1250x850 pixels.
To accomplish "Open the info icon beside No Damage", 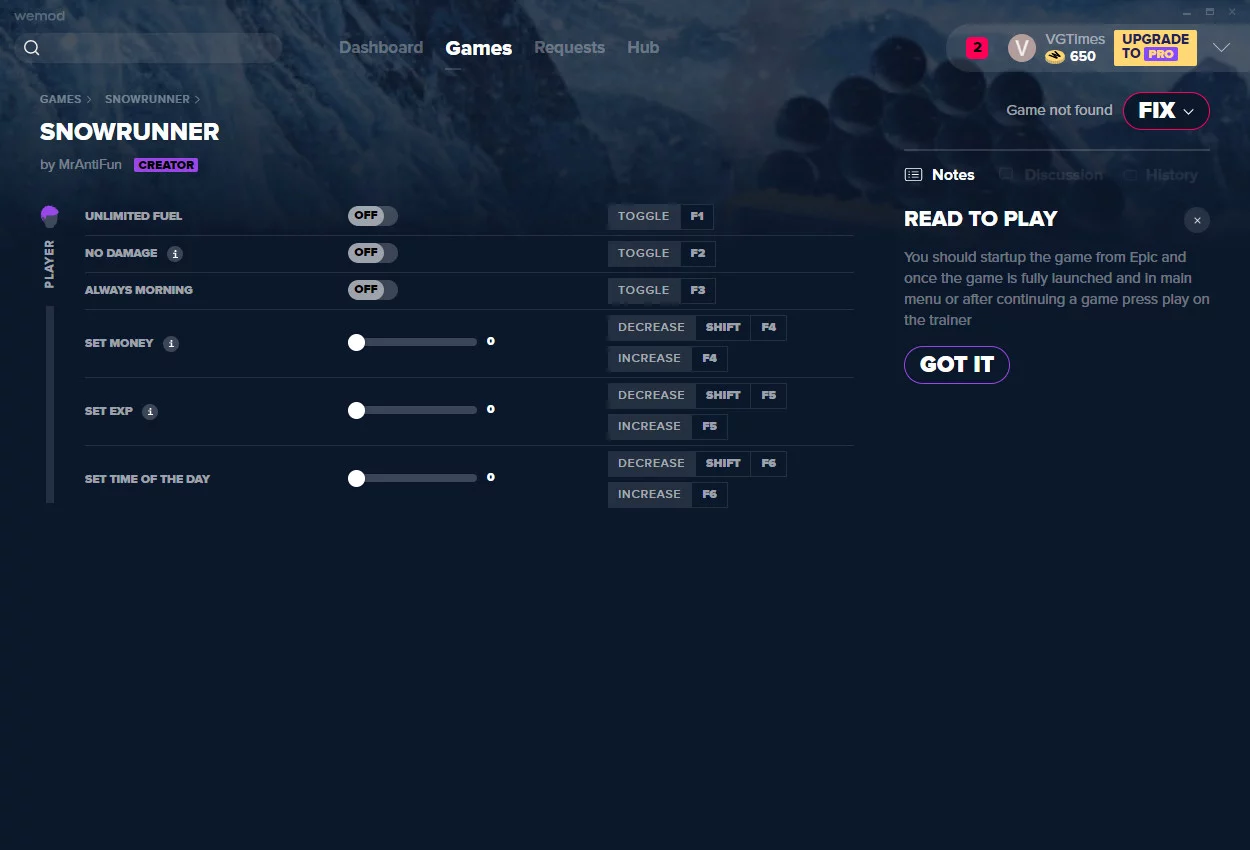I will tap(175, 254).
